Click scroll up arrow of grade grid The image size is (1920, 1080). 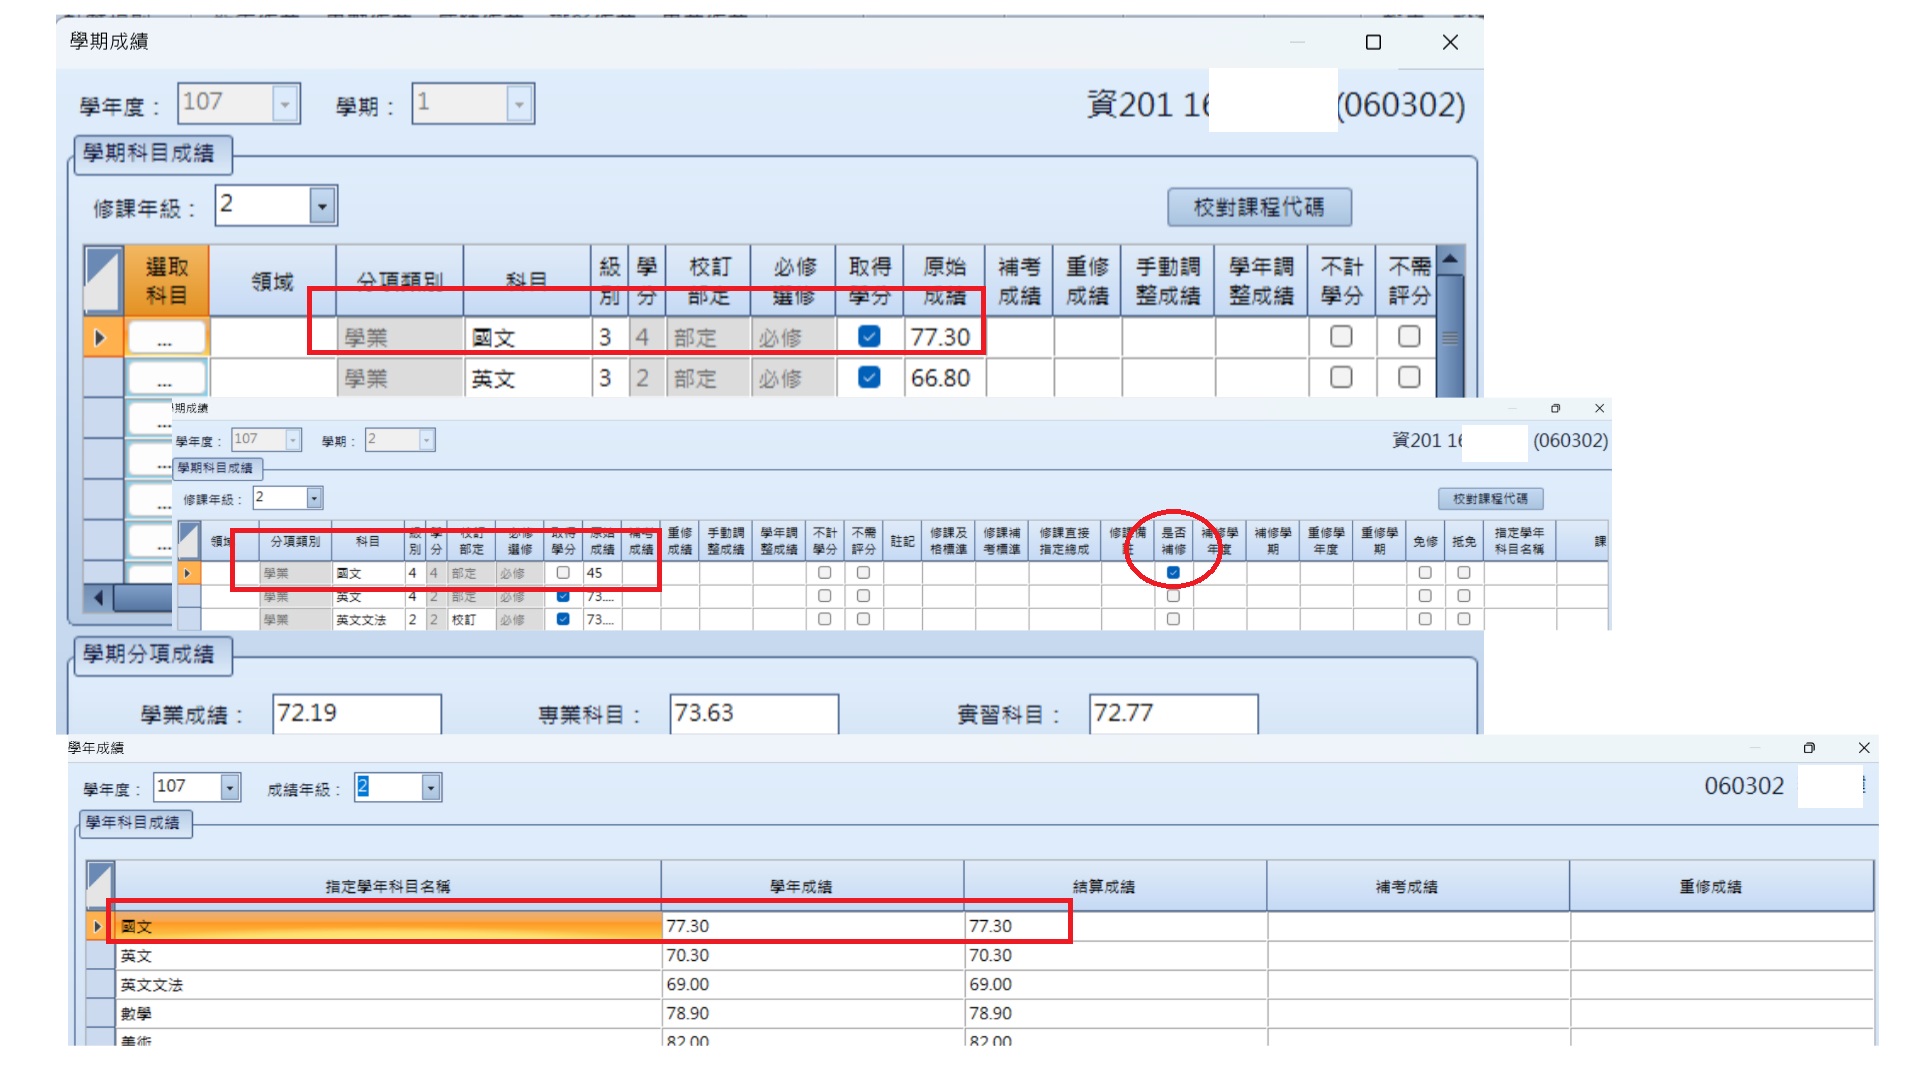(x=1450, y=259)
